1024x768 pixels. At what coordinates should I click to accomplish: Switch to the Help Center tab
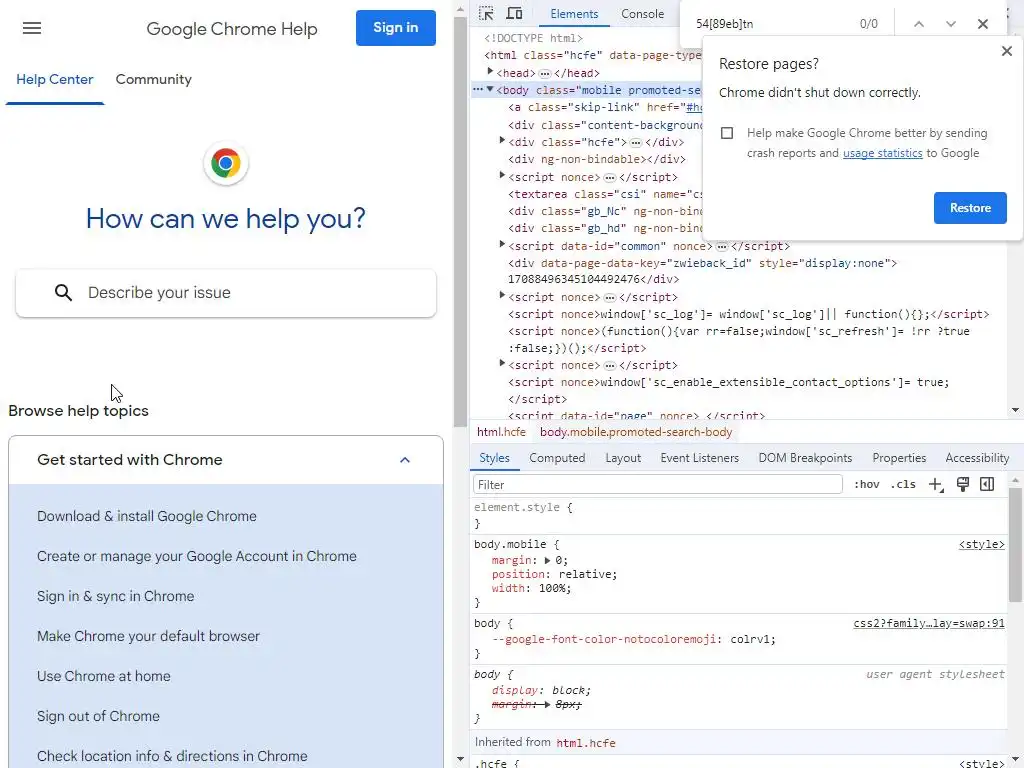[55, 80]
